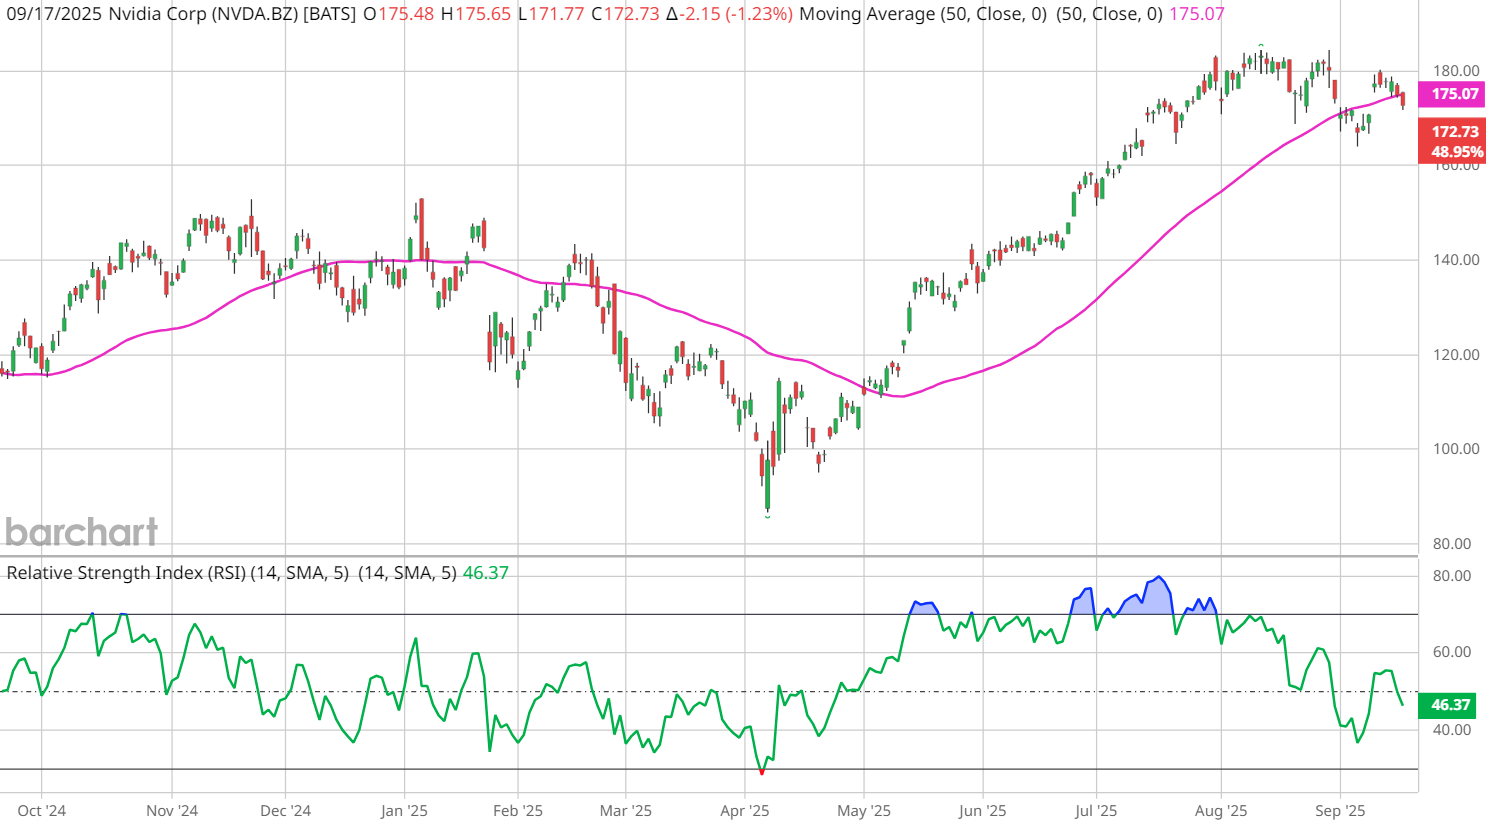The height and width of the screenshot is (826, 1486).
Task: Click the 140.00 price axis label
Action: tap(1456, 260)
